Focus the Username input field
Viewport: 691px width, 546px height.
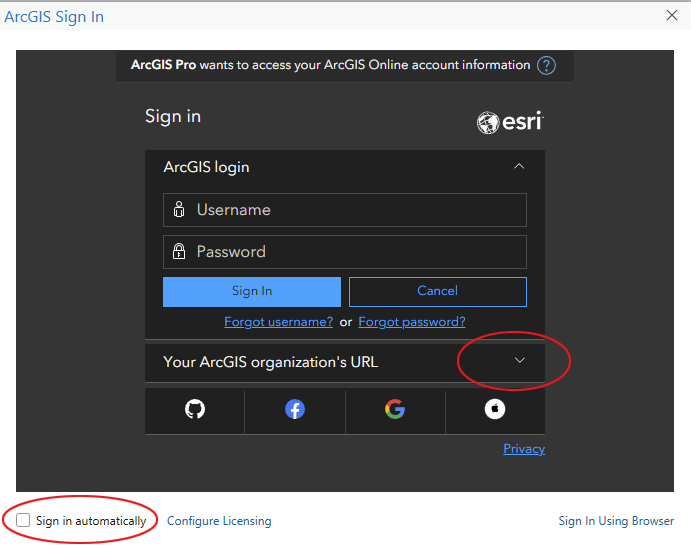[345, 210]
